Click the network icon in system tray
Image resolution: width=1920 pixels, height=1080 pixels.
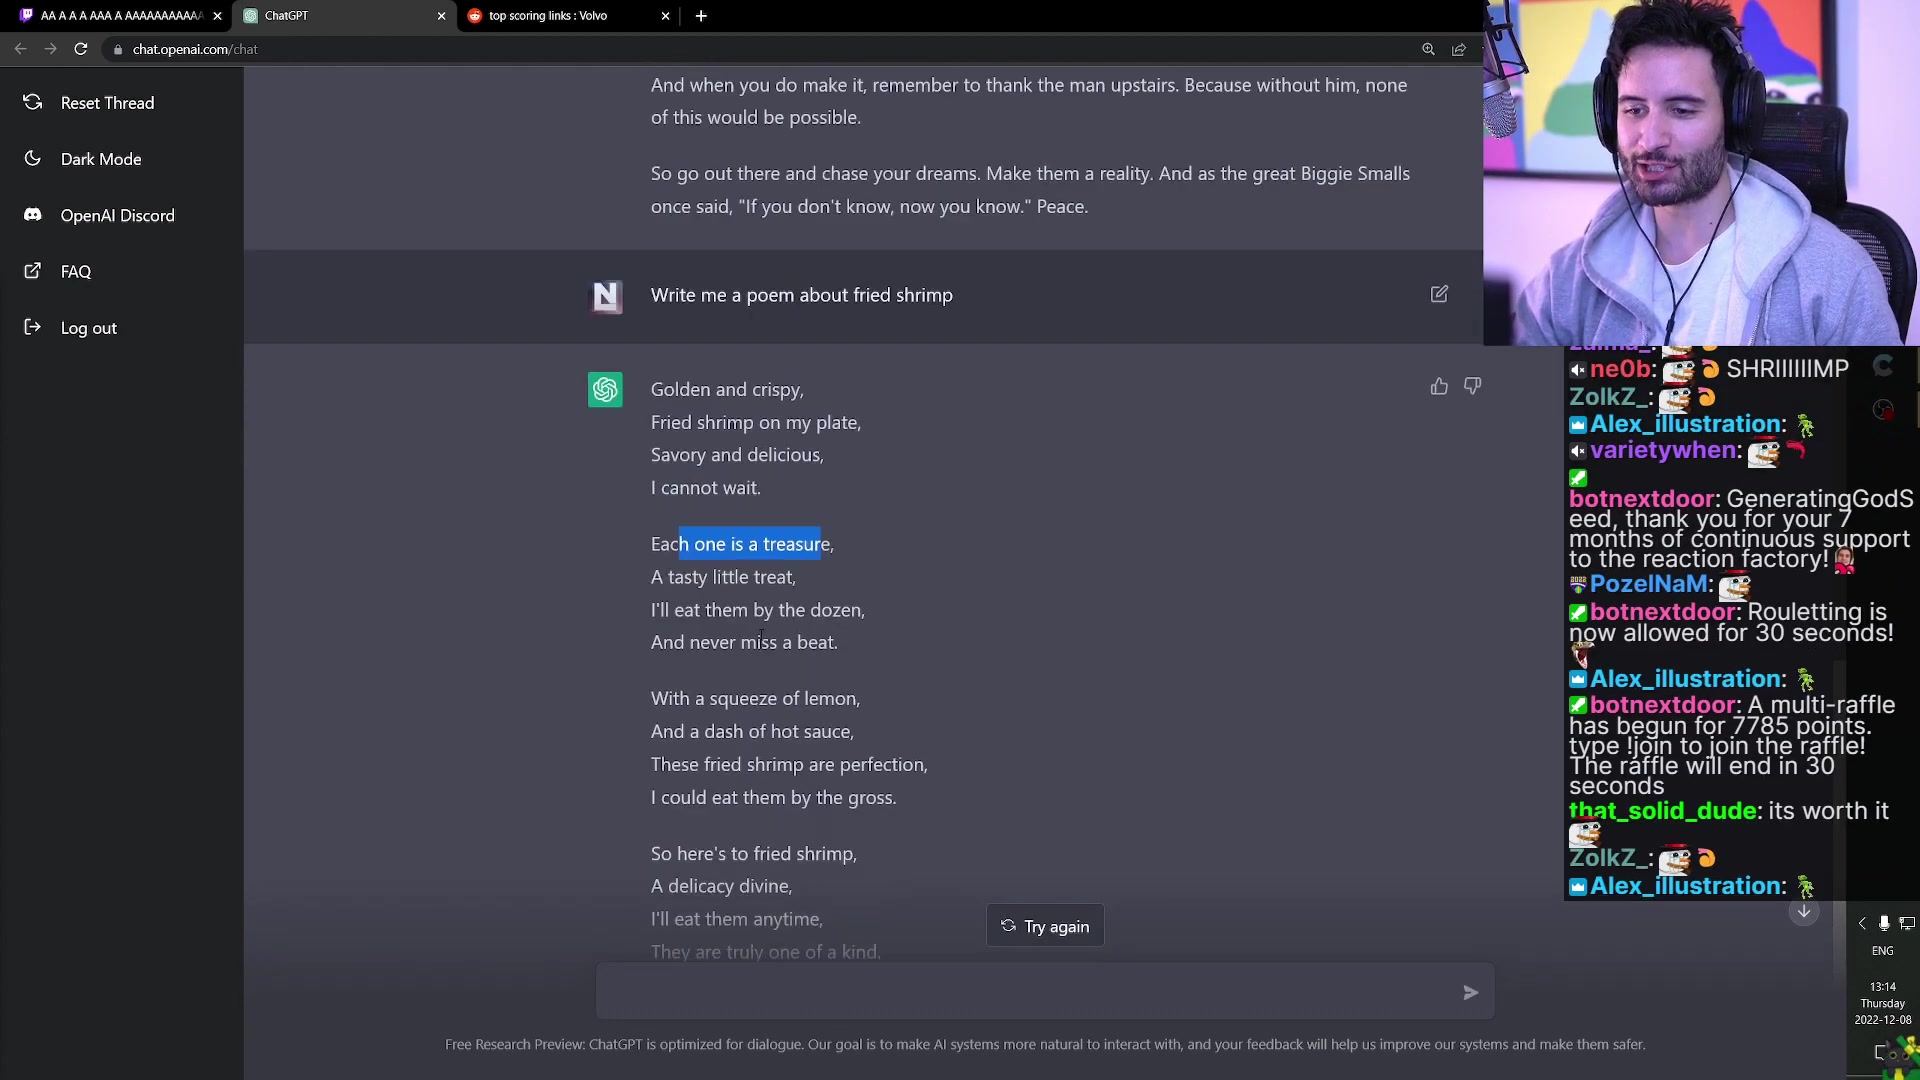1907,923
